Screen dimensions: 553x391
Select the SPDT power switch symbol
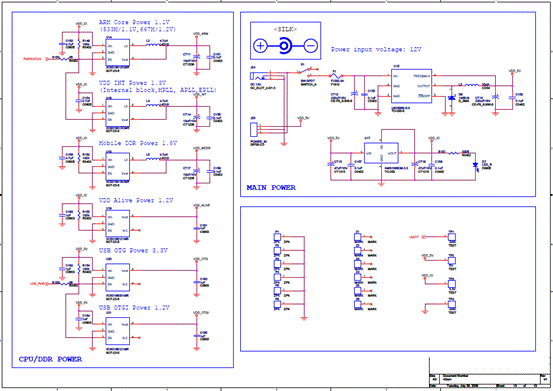click(305, 72)
